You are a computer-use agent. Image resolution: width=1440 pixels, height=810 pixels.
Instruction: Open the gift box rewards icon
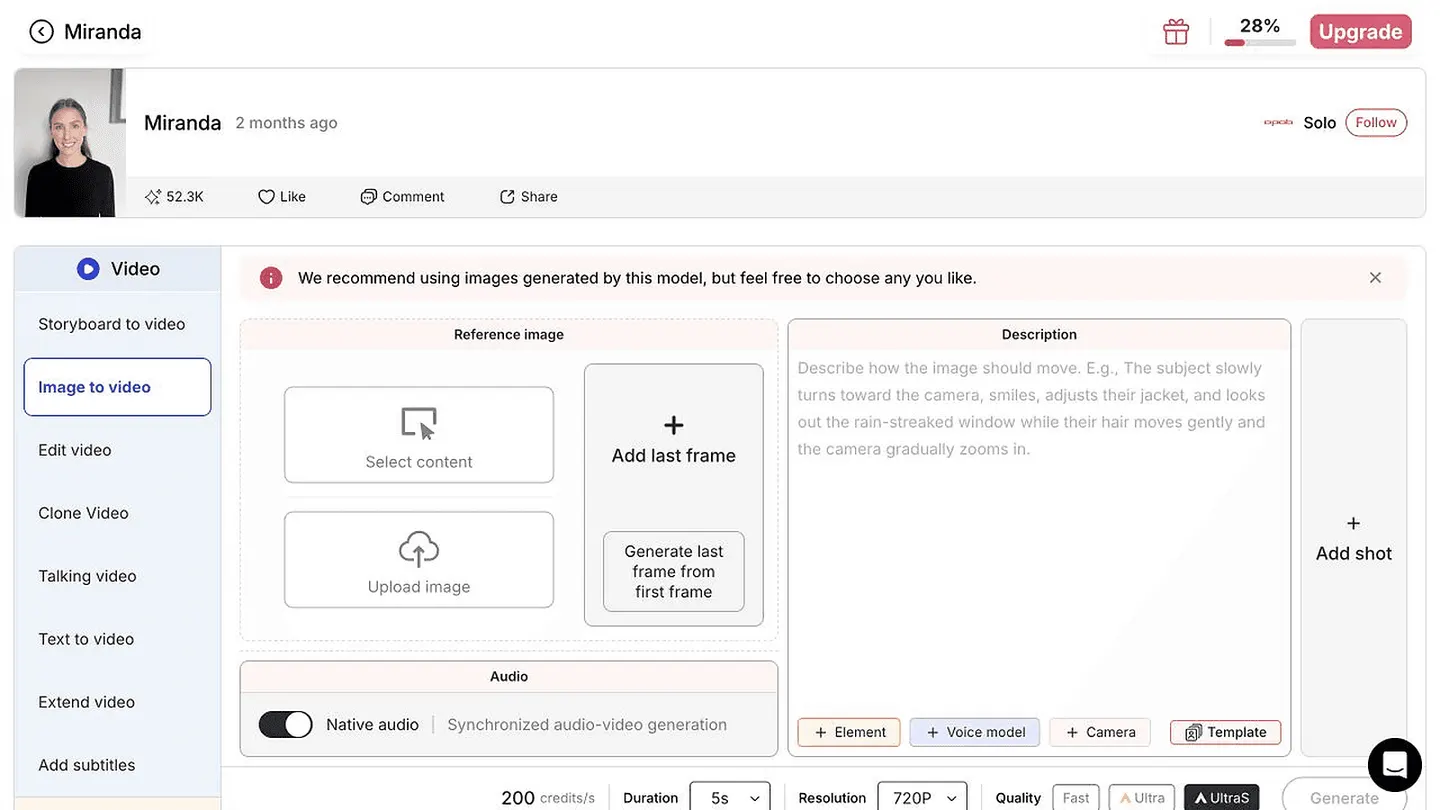coord(1176,32)
